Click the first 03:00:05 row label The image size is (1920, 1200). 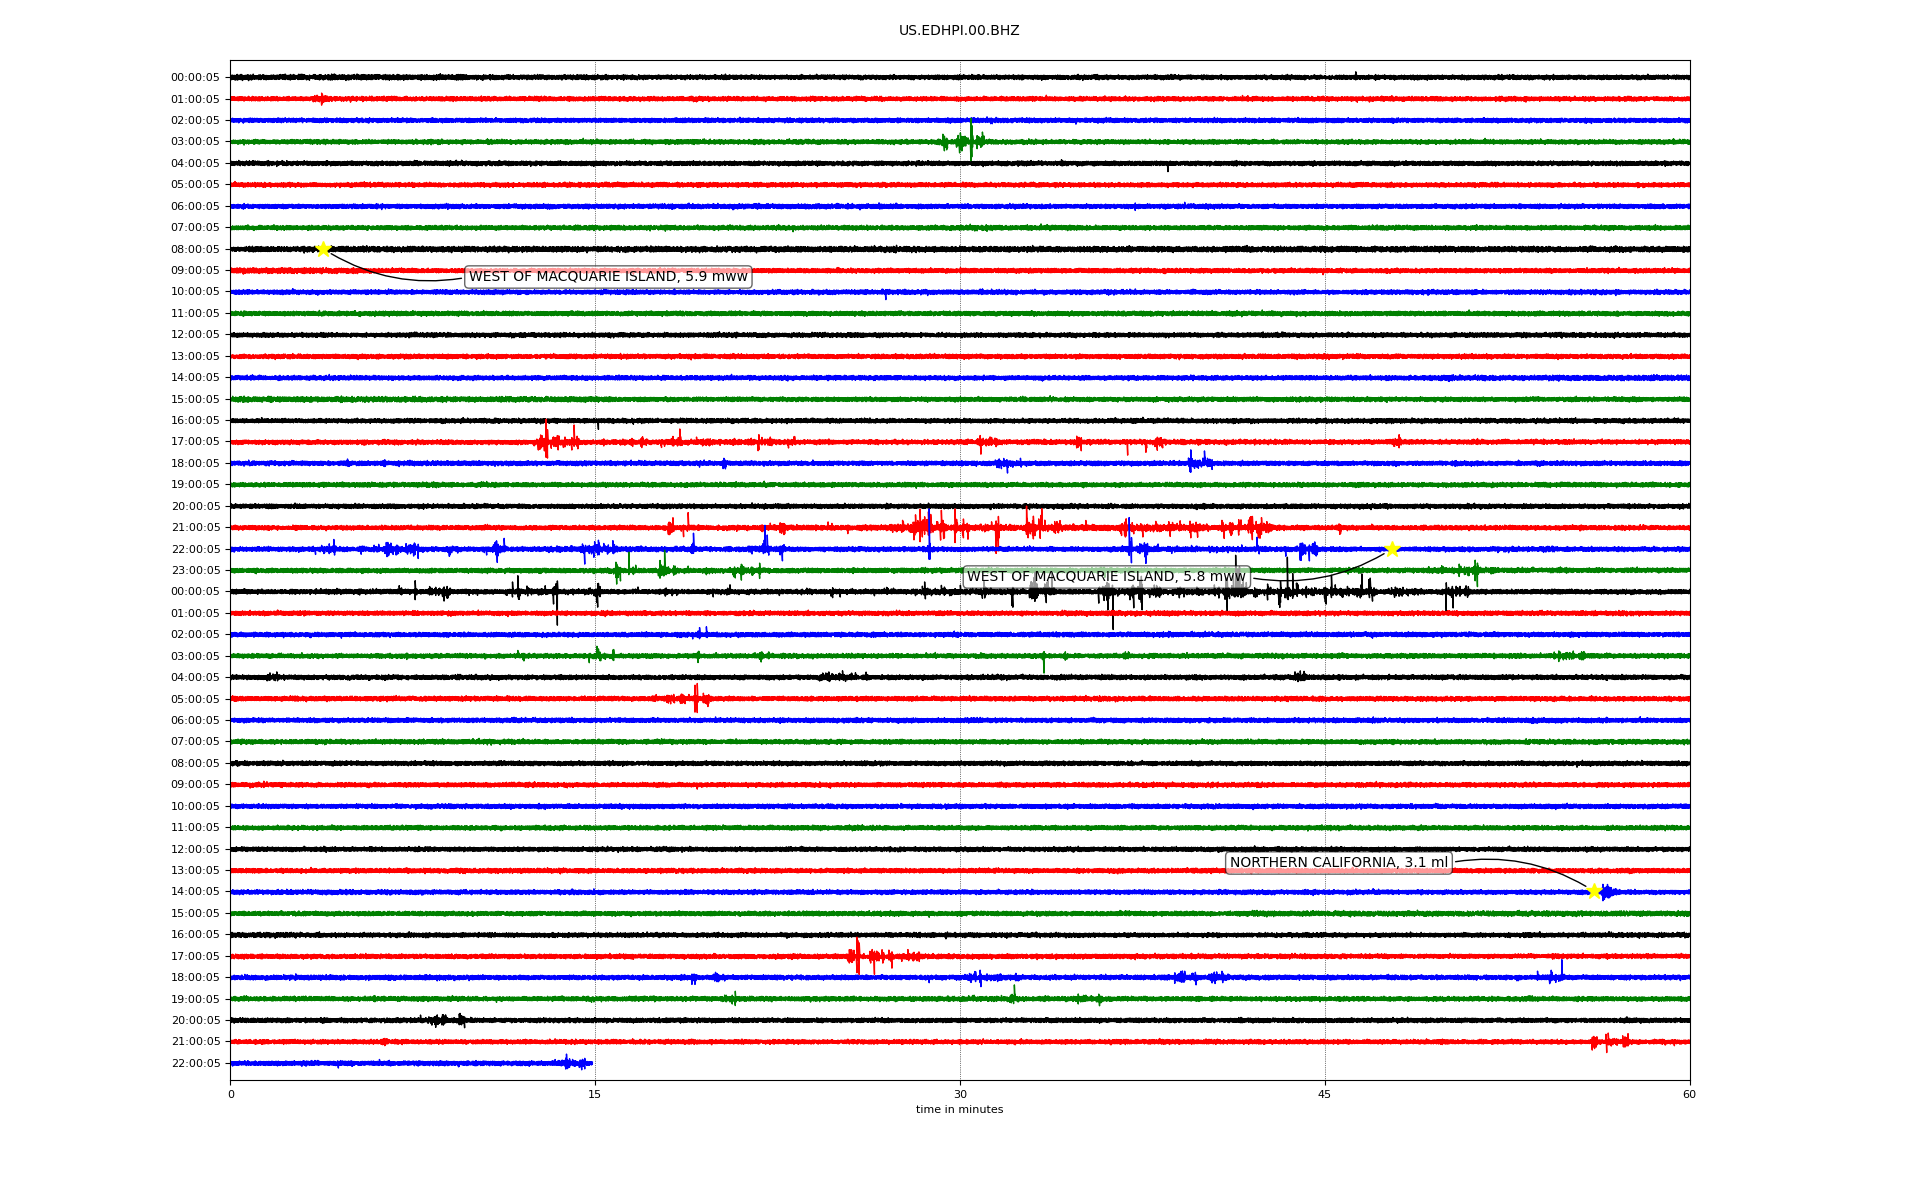point(195,142)
